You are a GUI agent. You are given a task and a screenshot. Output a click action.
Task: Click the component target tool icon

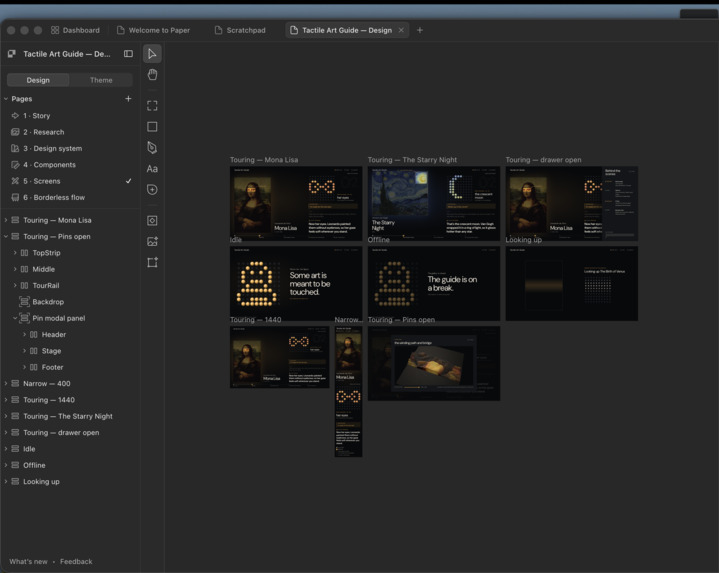152,220
